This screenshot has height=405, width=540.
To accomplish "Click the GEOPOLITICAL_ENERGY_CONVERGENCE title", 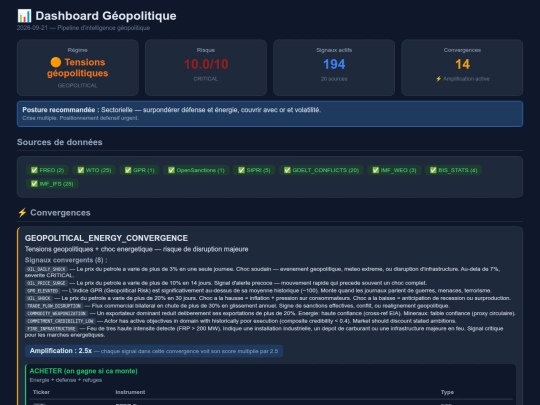I will click(106, 238).
